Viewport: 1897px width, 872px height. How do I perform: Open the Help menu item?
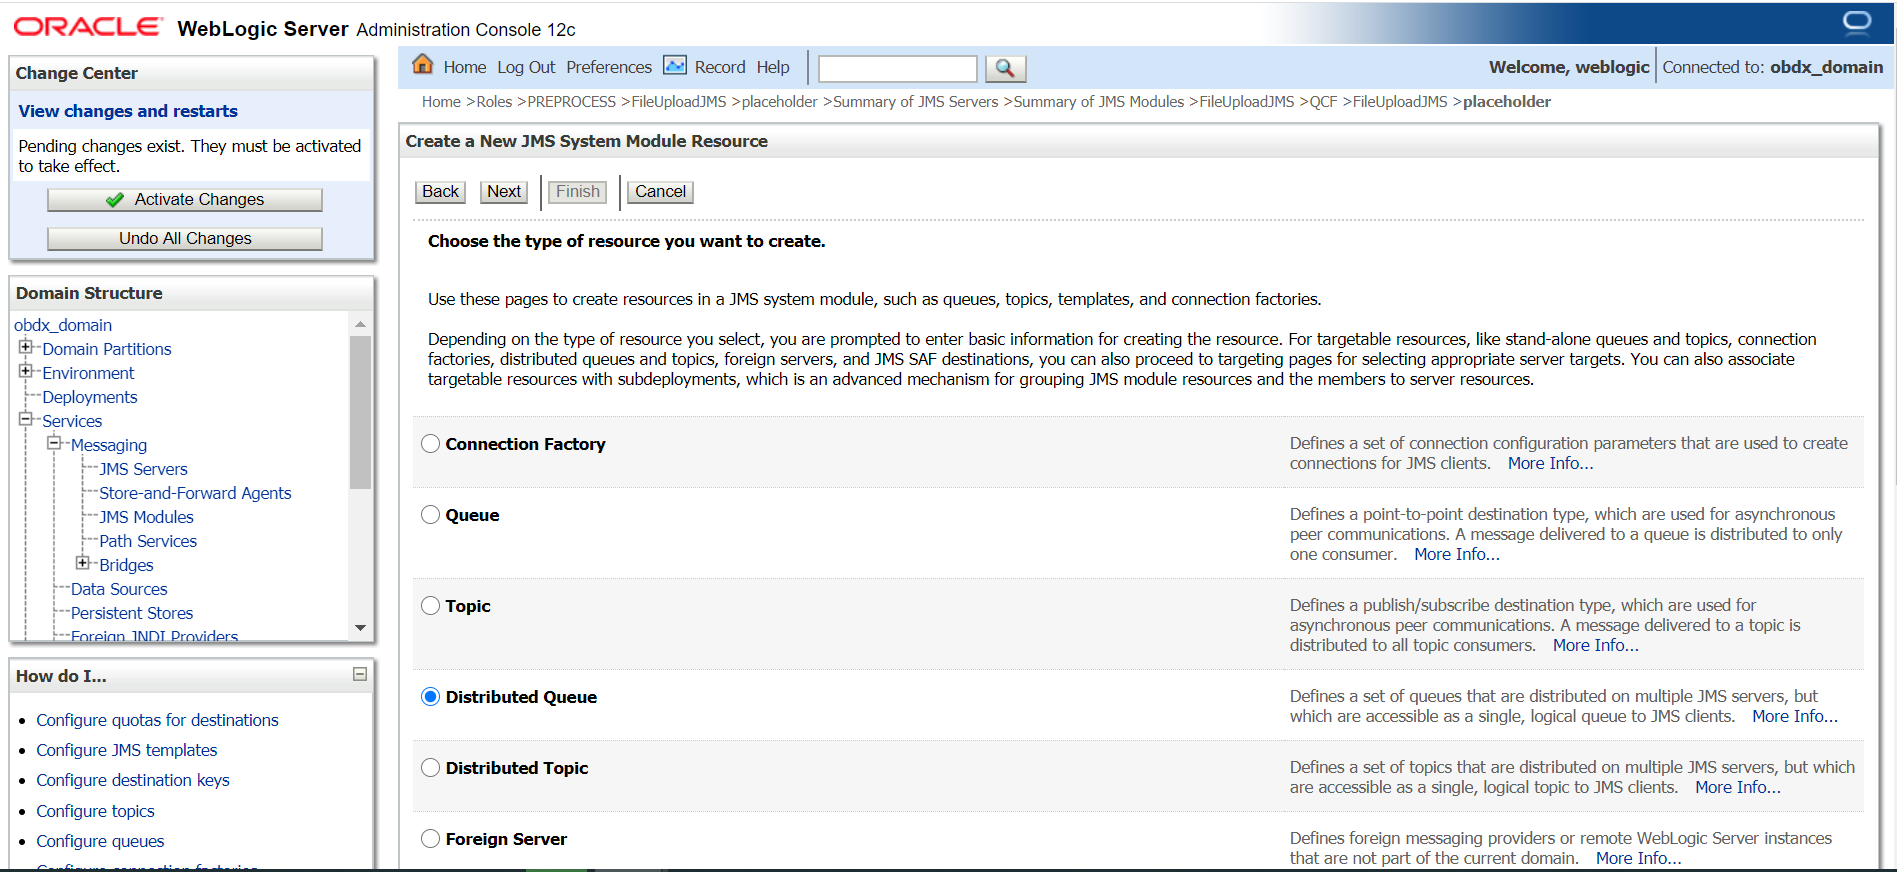point(773,67)
